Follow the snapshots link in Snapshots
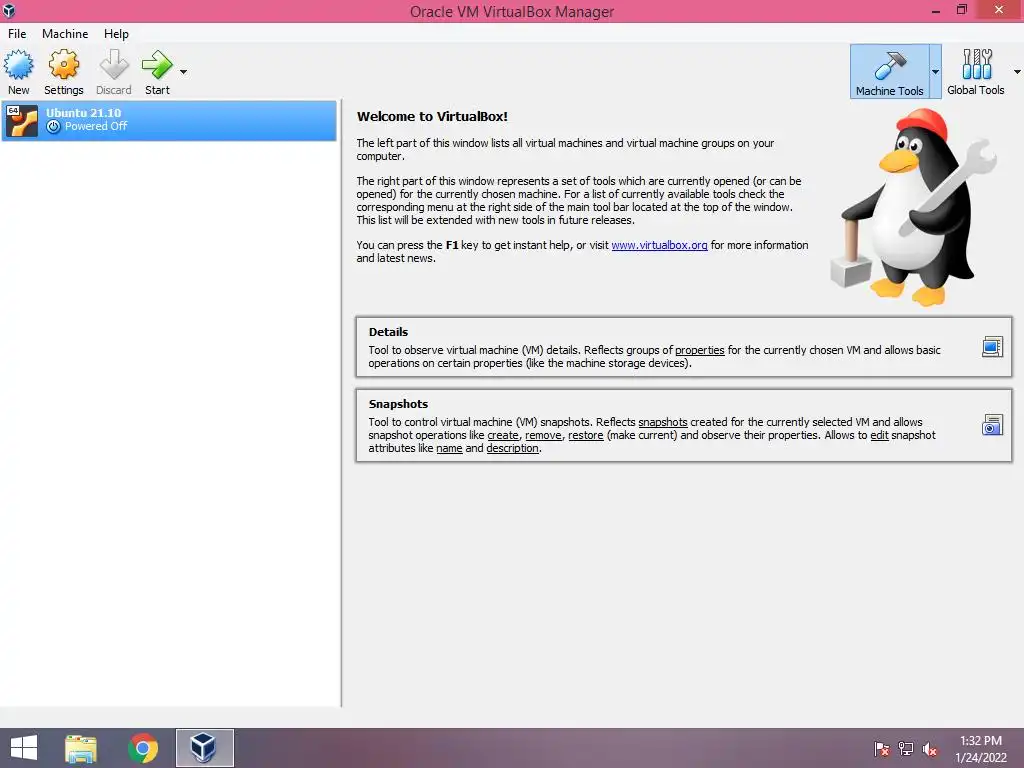This screenshot has width=1024, height=768. point(663,422)
